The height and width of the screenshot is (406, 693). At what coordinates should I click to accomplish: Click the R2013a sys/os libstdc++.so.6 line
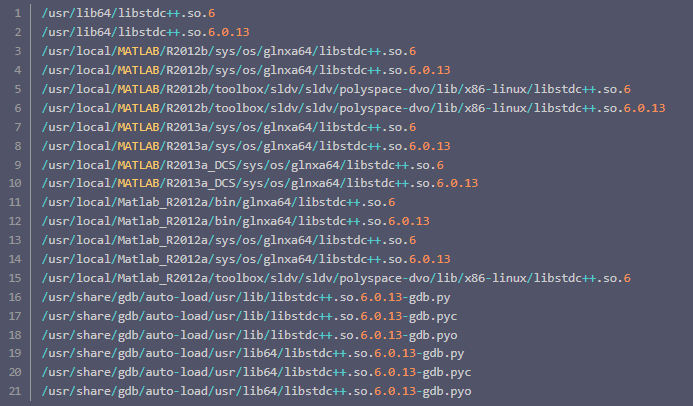pos(229,127)
